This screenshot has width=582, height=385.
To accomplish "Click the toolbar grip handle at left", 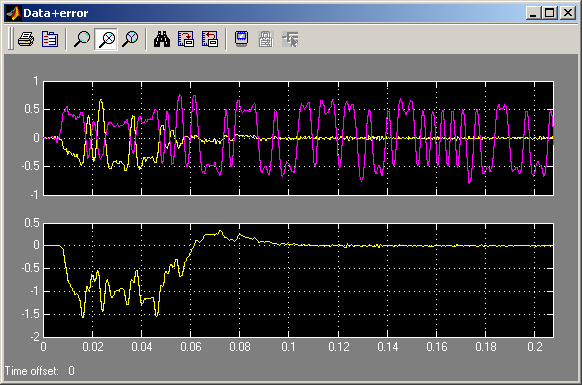I will point(10,39).
